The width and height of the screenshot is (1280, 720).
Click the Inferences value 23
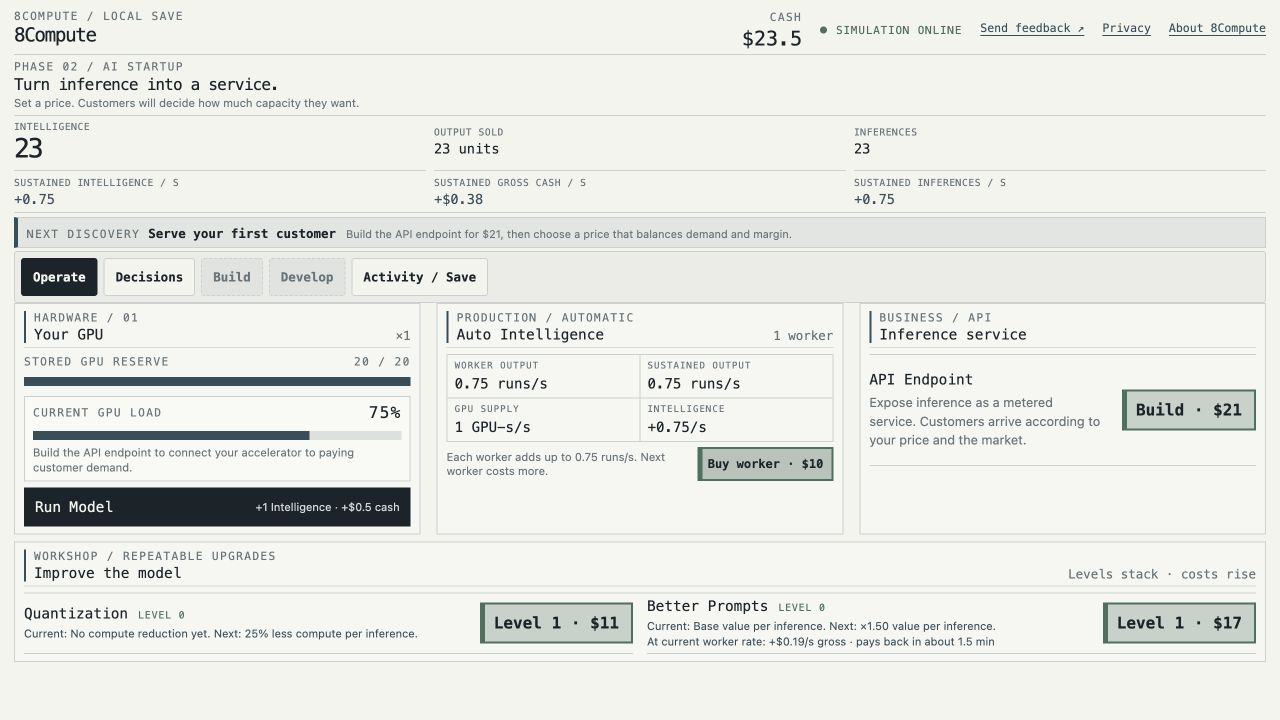click(x=862, y=149)
